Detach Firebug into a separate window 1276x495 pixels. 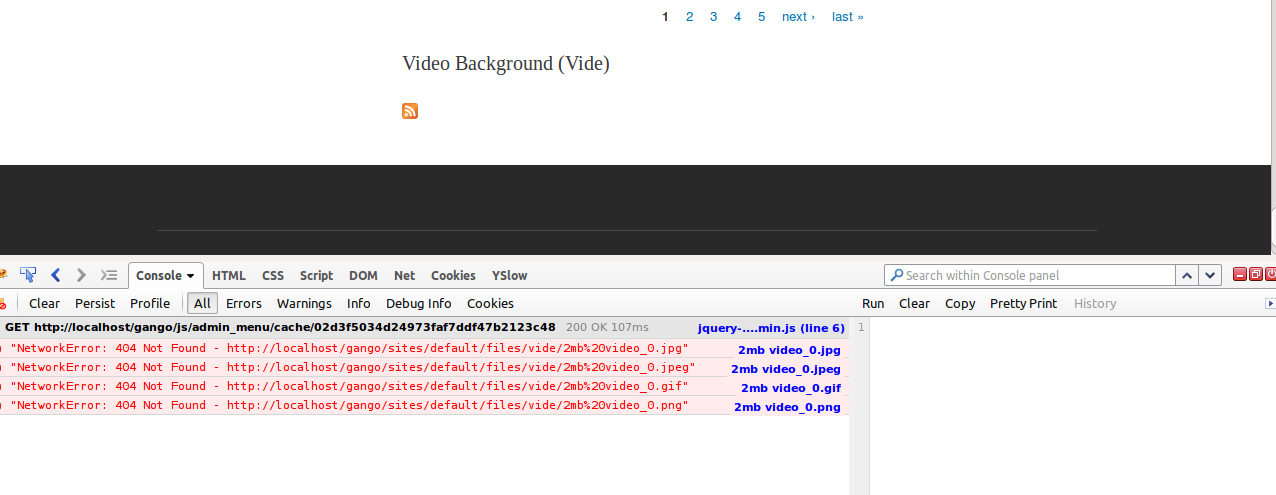tap(1256, 274)
